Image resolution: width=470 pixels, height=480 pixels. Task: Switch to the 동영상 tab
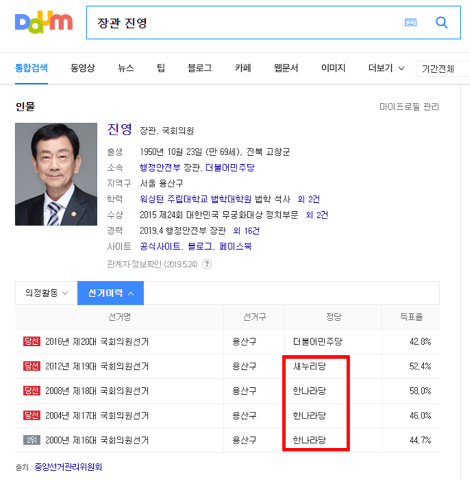tap(83, 68)
